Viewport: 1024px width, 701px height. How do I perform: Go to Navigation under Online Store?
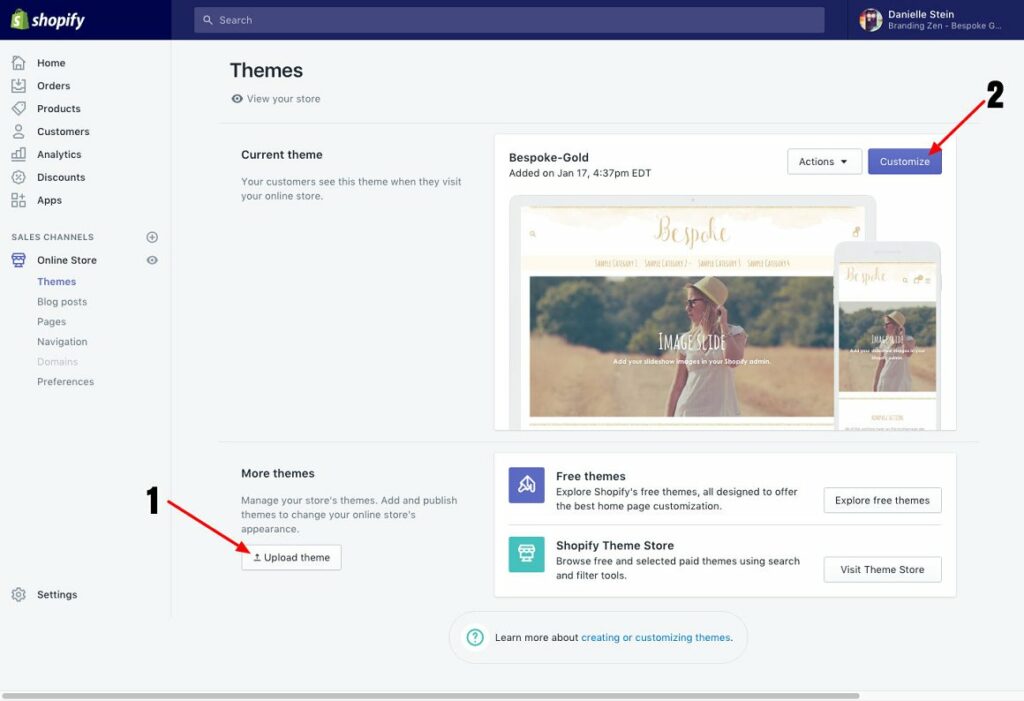coord(62,342)
